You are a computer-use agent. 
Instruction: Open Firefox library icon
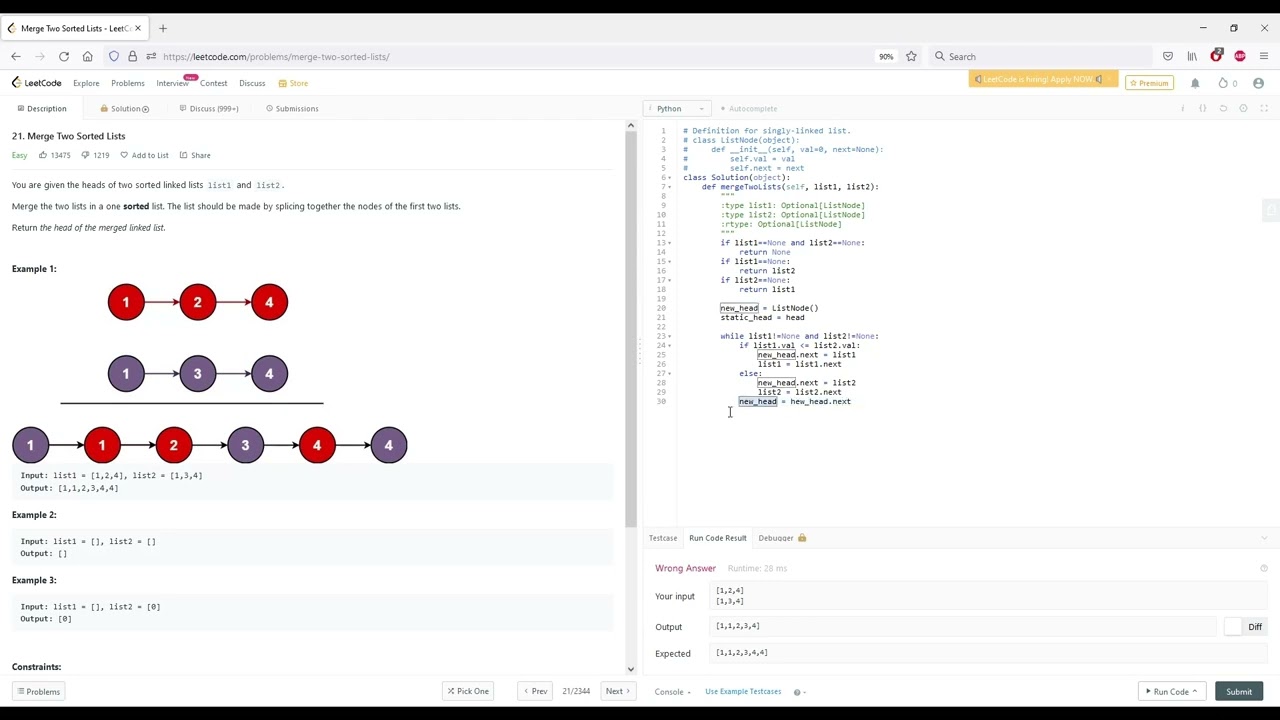coord(1192,57)
